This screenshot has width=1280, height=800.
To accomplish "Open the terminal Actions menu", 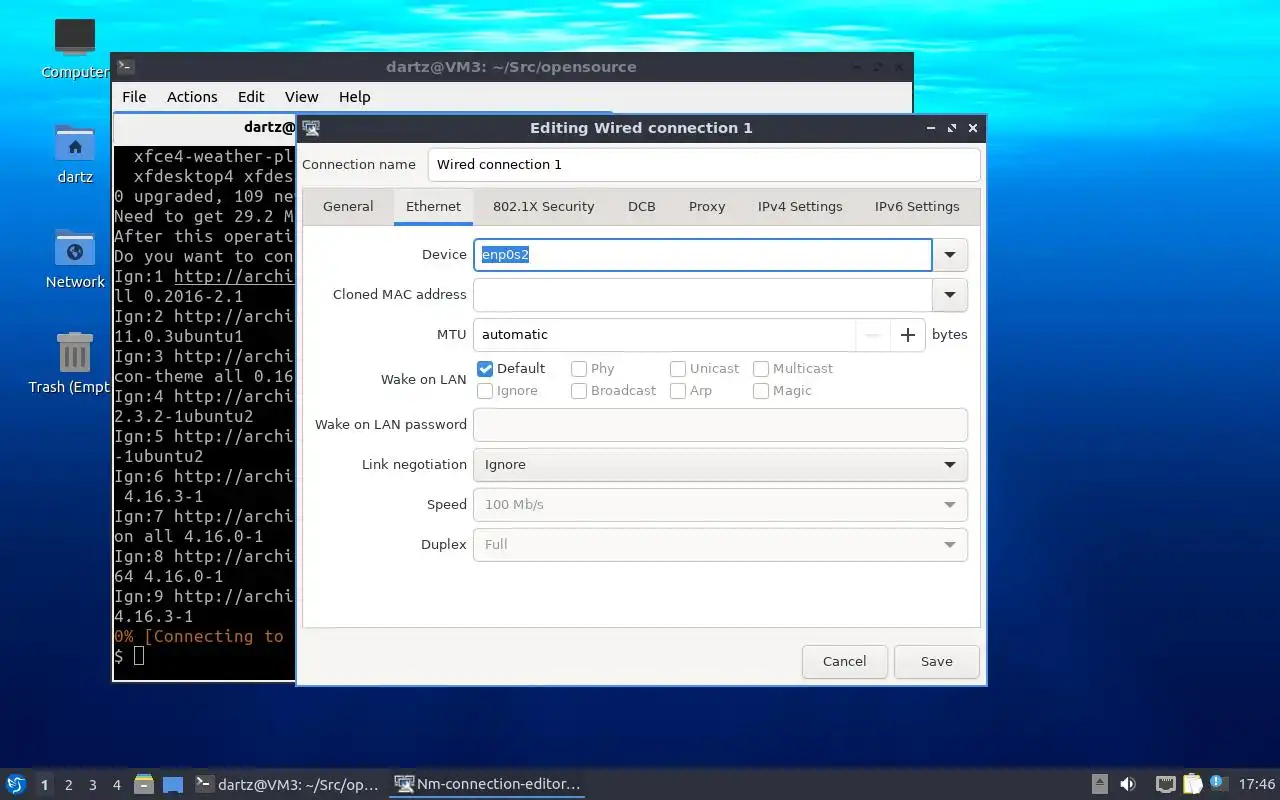I will tap(192, 97).
